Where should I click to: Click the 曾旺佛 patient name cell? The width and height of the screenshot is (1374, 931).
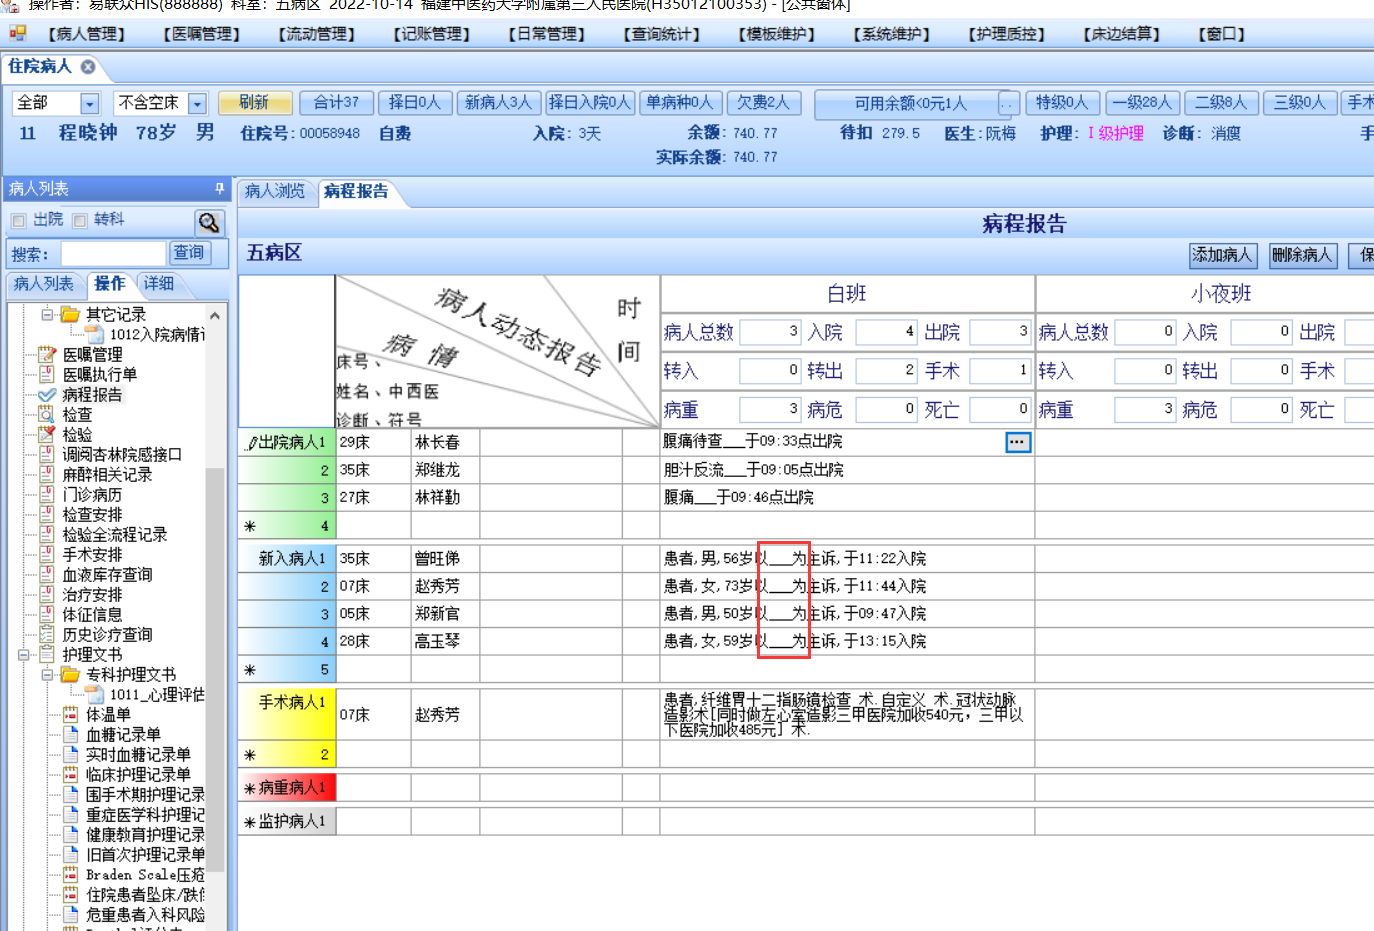445,558
